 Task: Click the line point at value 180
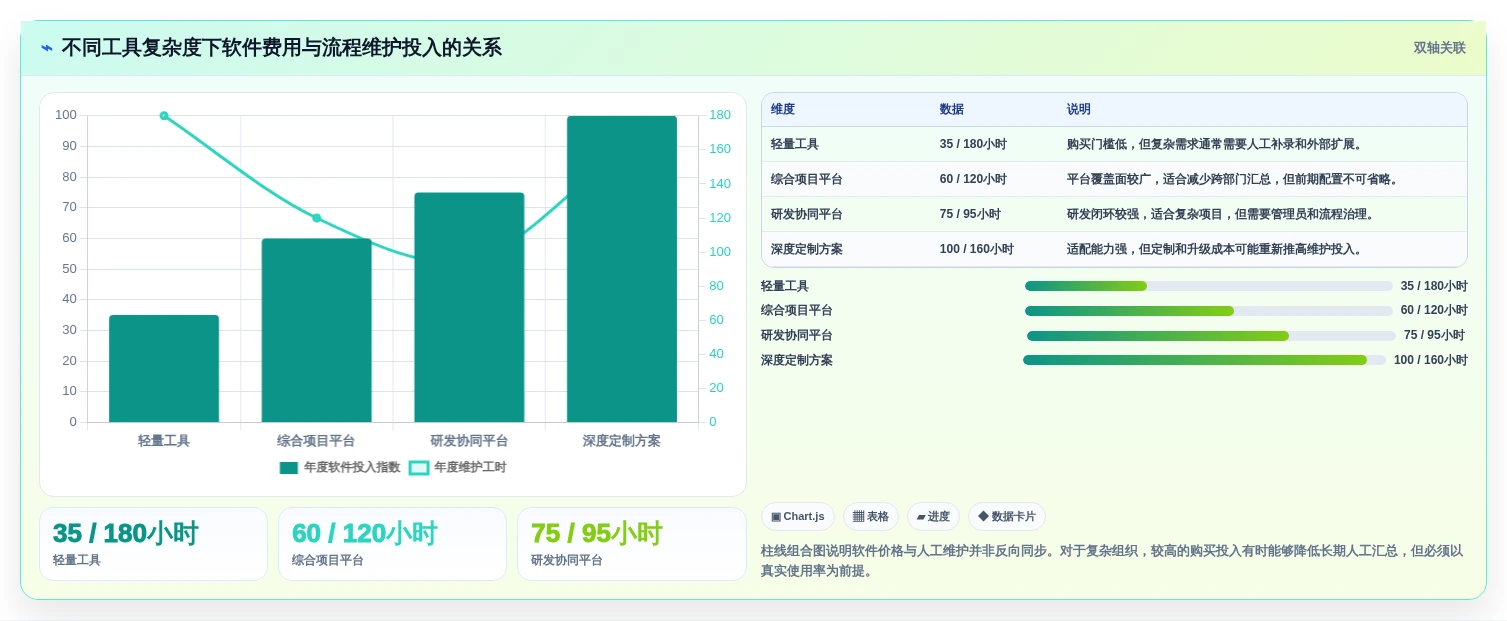coord(164,116)
